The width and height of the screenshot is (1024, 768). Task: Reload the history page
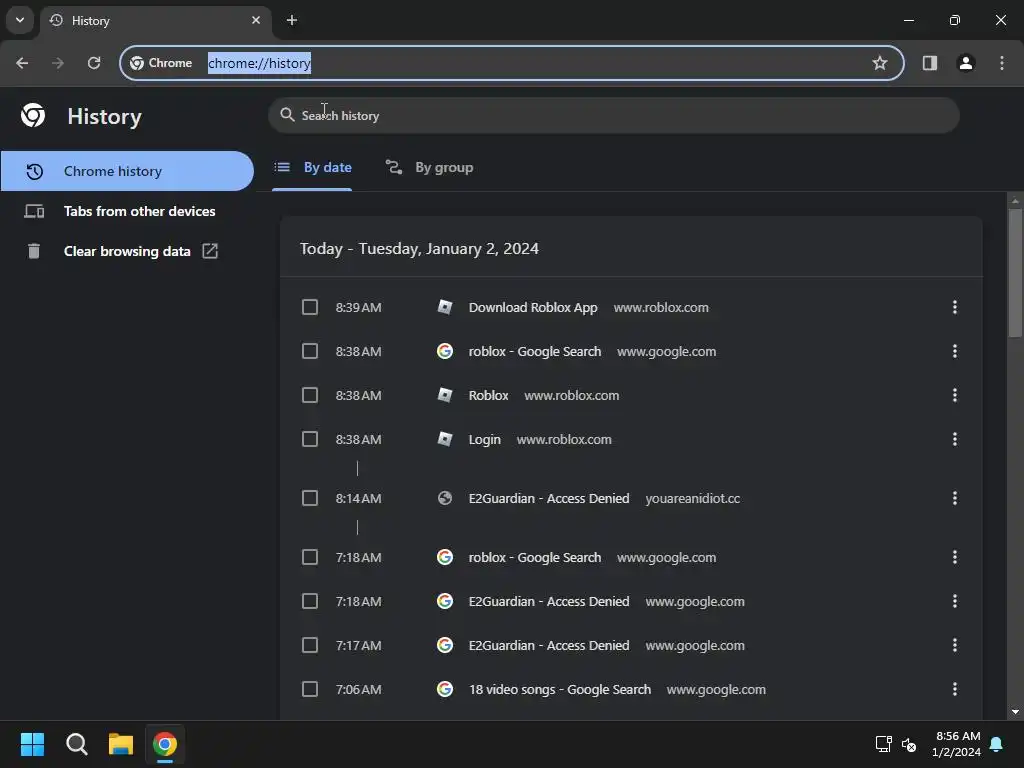click(x=94, y=63)
